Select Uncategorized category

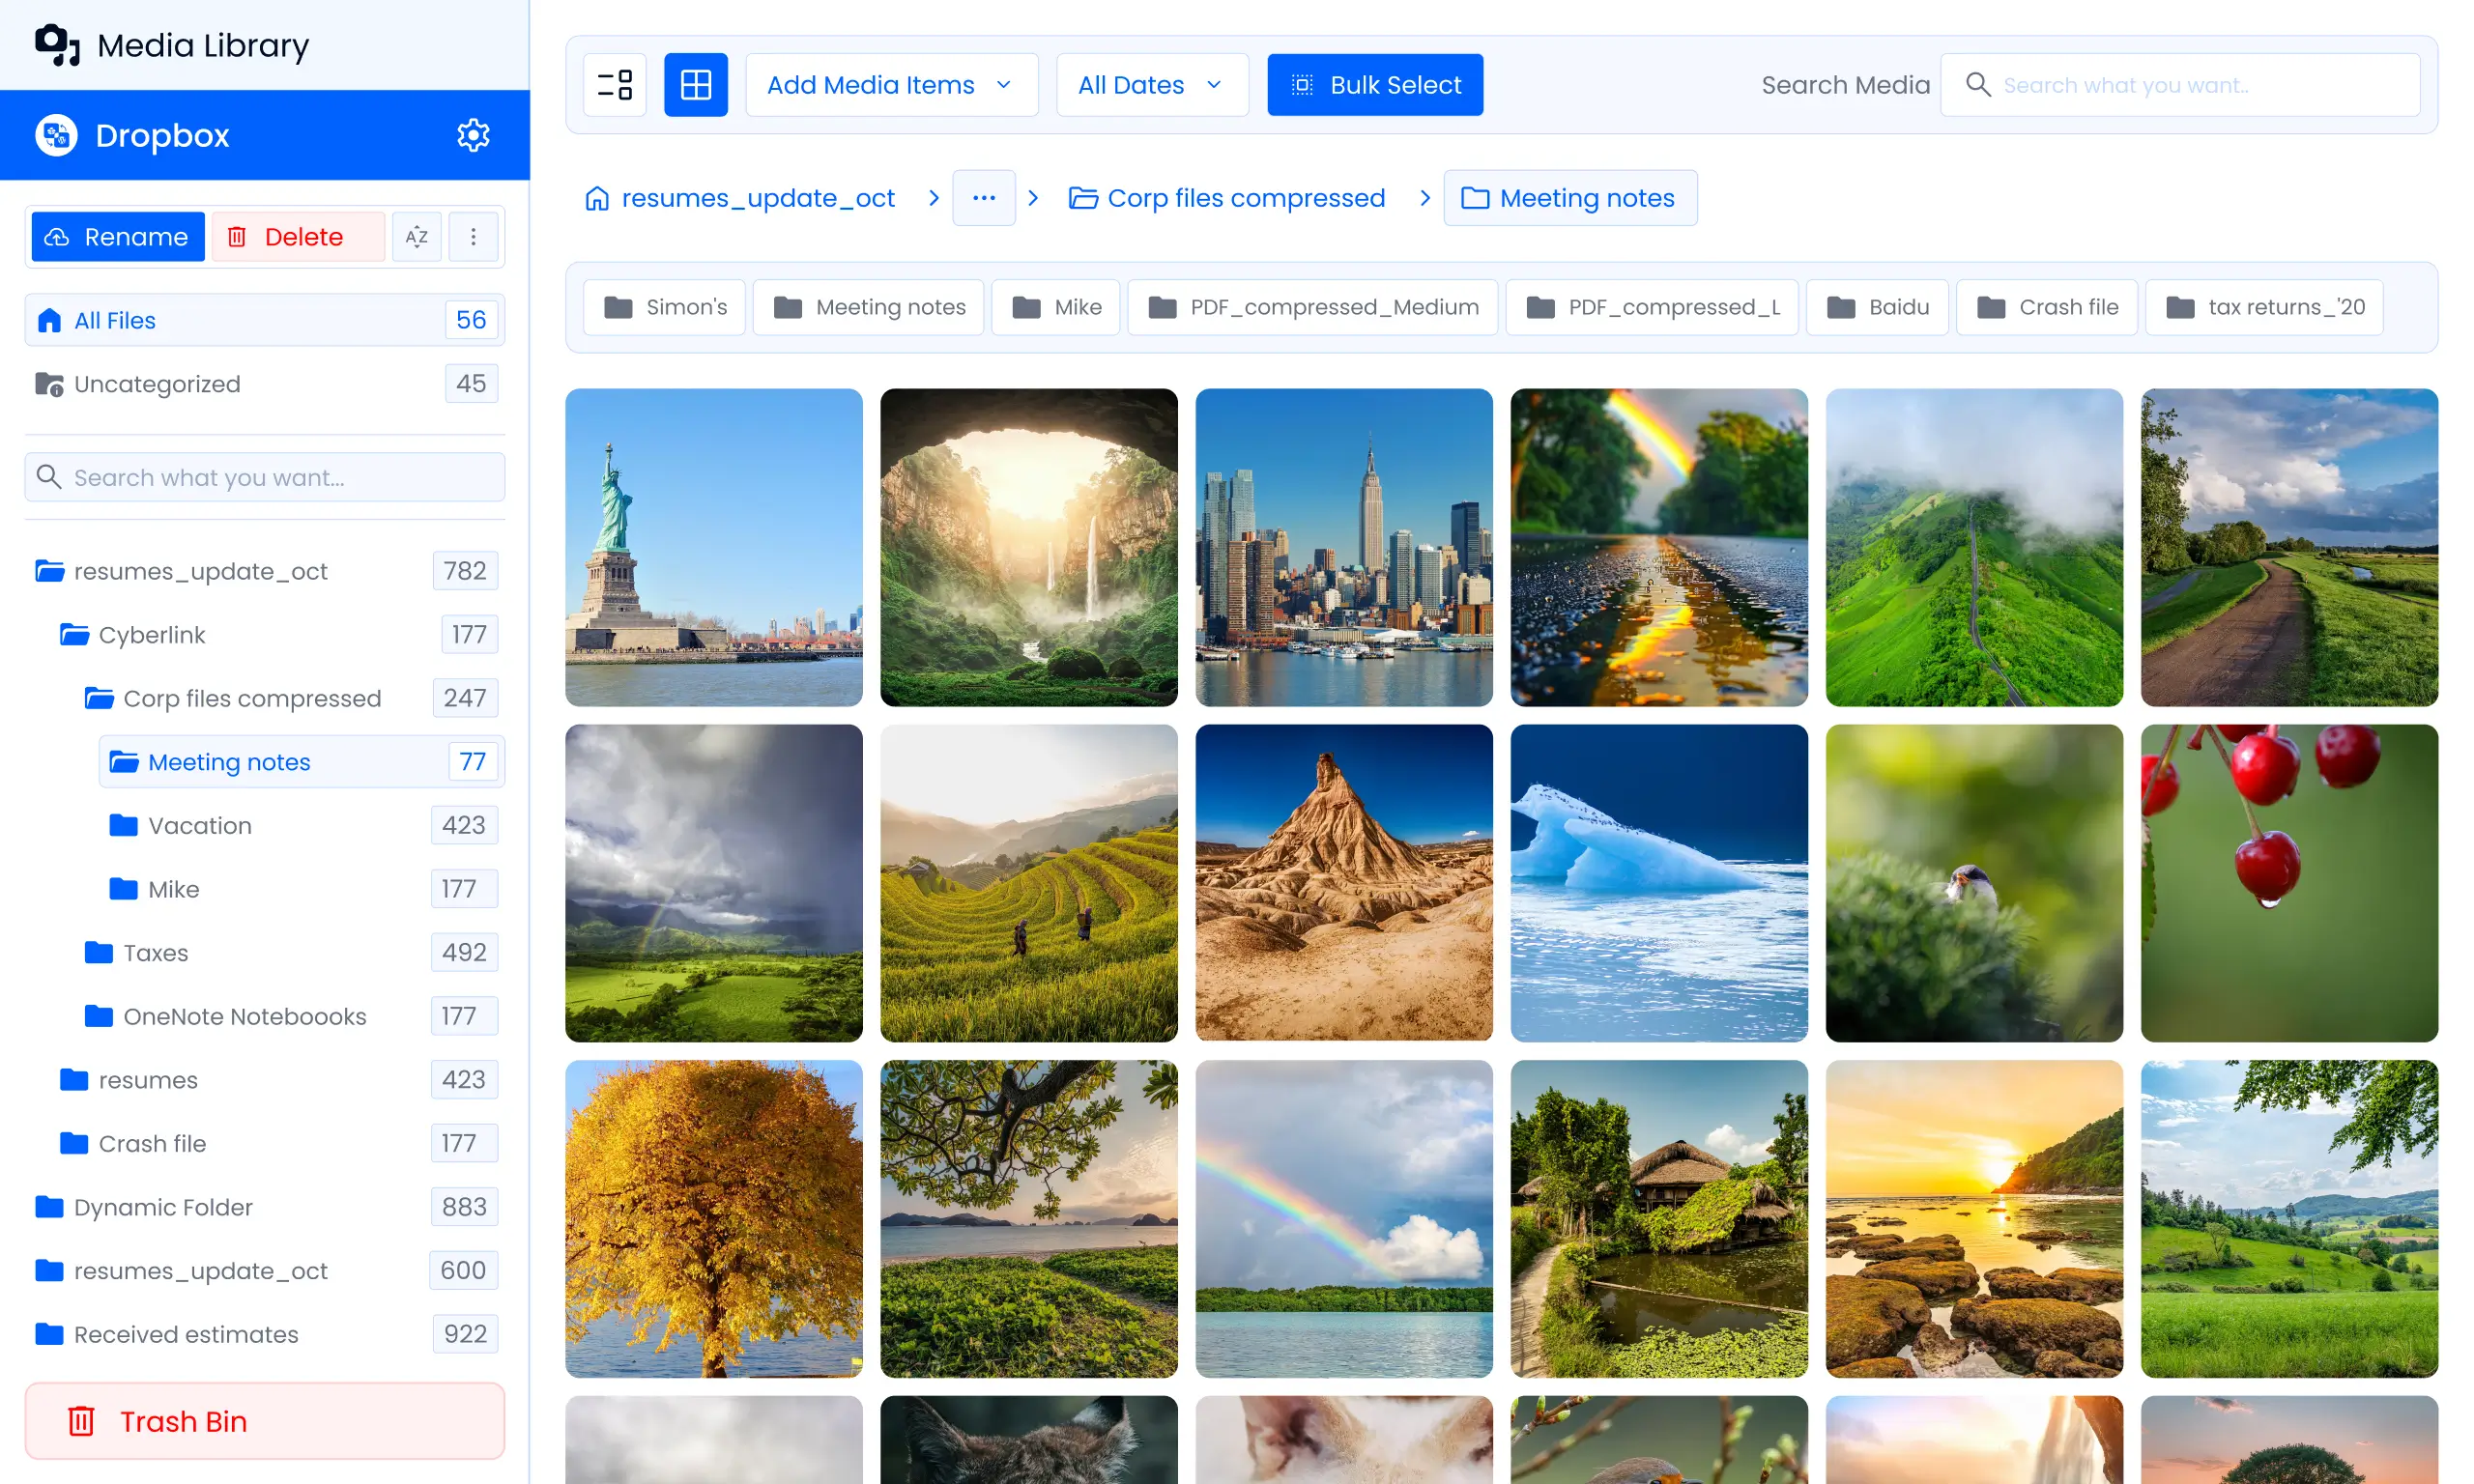click(x=265, y=384)
